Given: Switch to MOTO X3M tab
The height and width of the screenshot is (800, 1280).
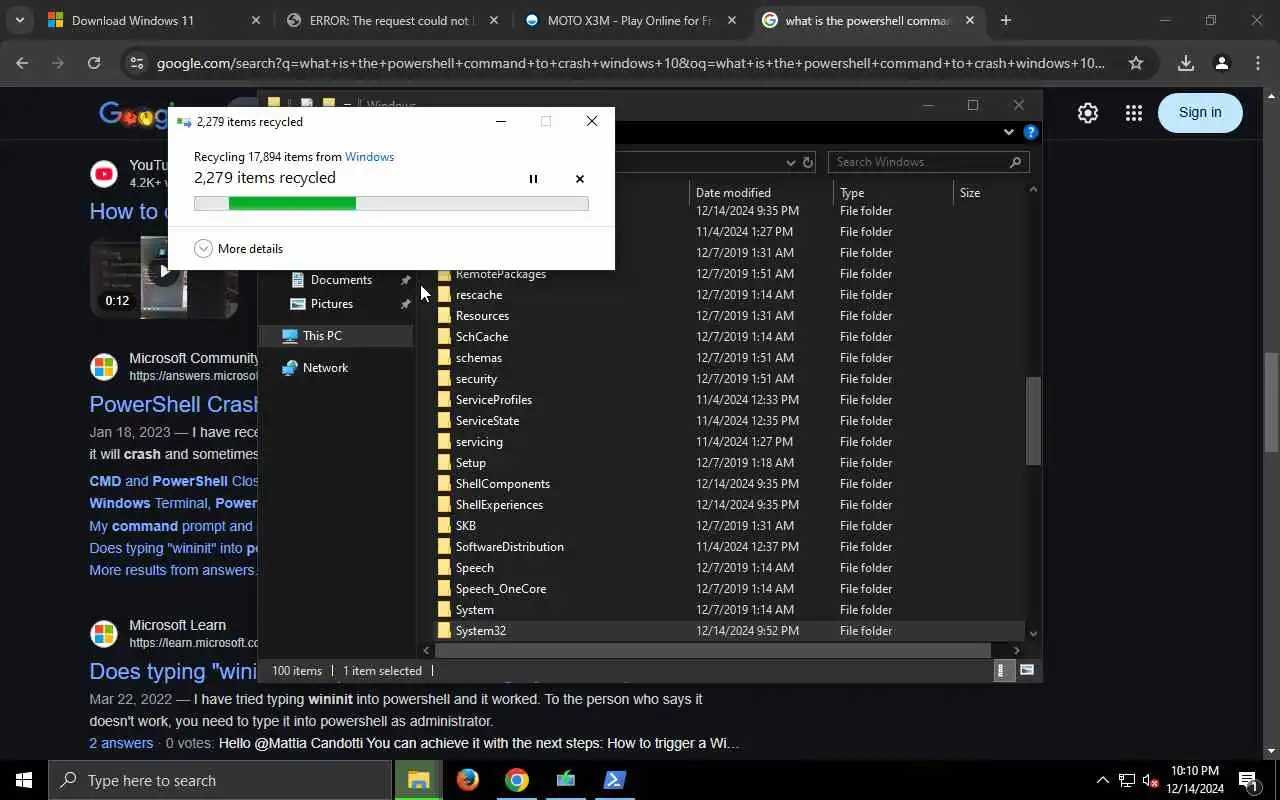Looking at the screenshot, I should pos(630,20).
